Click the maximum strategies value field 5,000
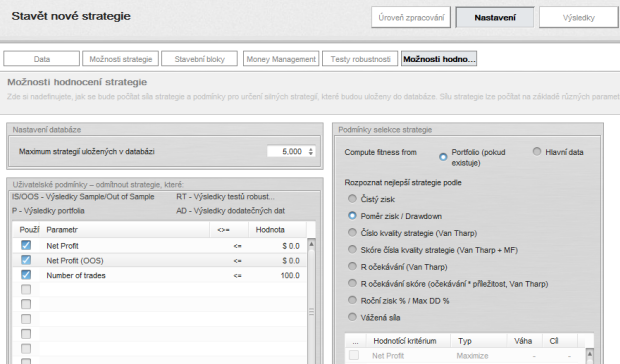This screenshot has width=620, height=364. coord(287,151)
